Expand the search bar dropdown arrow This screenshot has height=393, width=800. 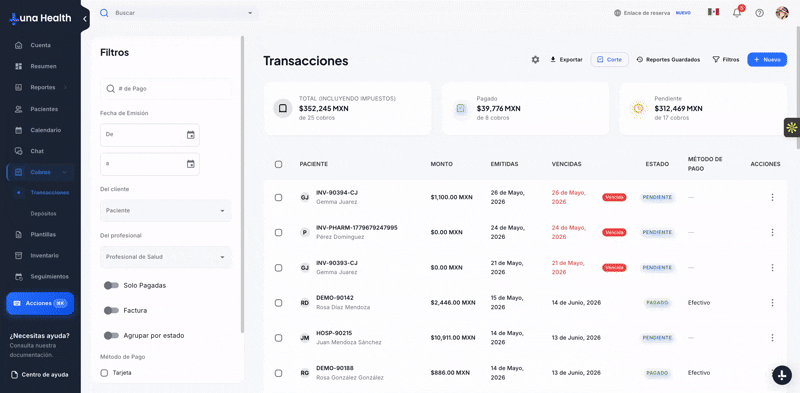(250, 13)
